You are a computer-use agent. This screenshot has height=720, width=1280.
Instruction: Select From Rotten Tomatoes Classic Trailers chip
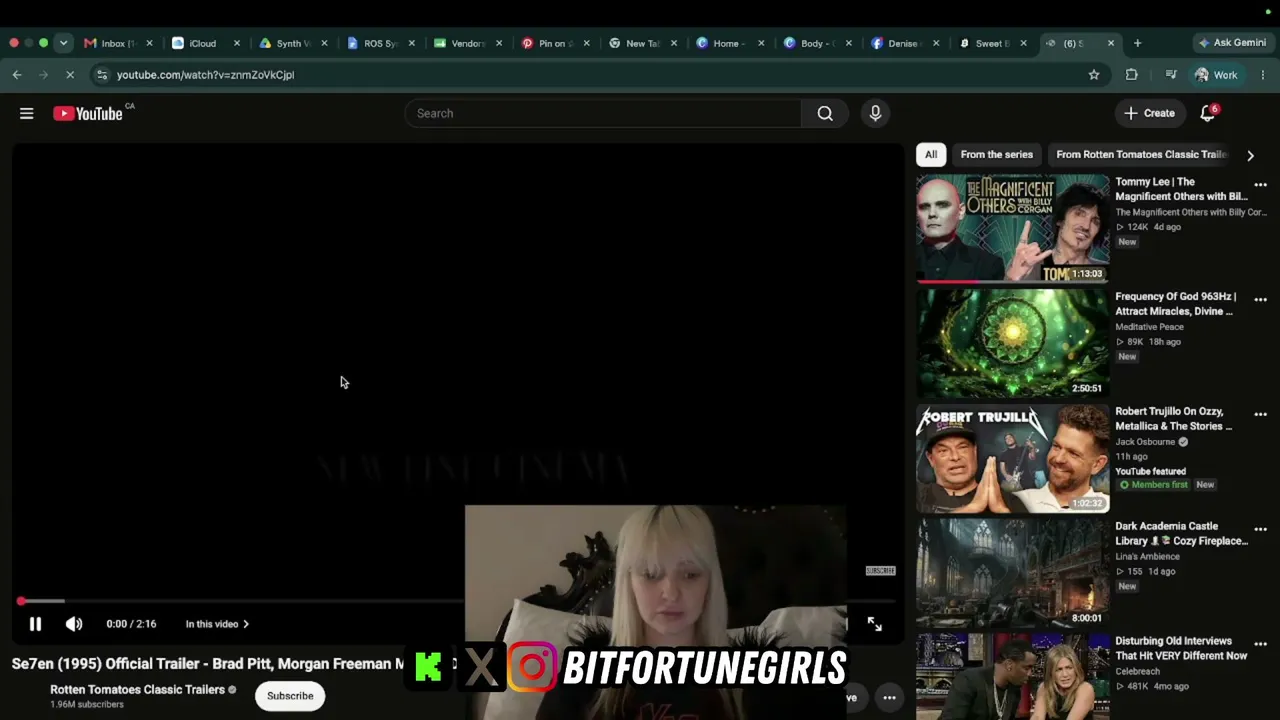[1141, 155]
